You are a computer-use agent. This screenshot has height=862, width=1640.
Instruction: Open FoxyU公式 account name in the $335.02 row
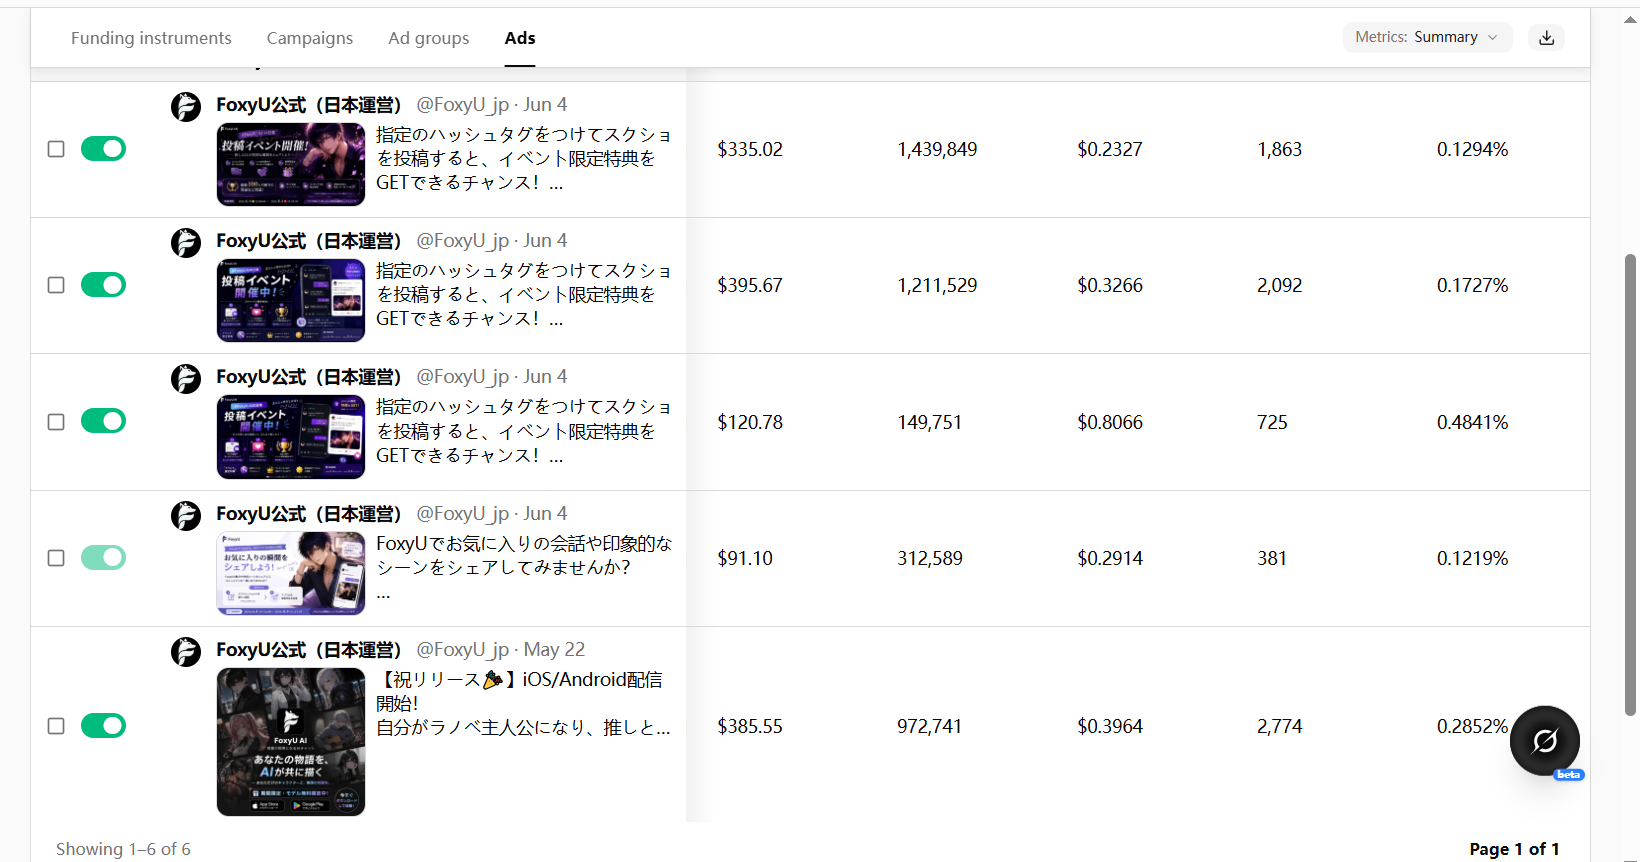(x=309, y=105)
